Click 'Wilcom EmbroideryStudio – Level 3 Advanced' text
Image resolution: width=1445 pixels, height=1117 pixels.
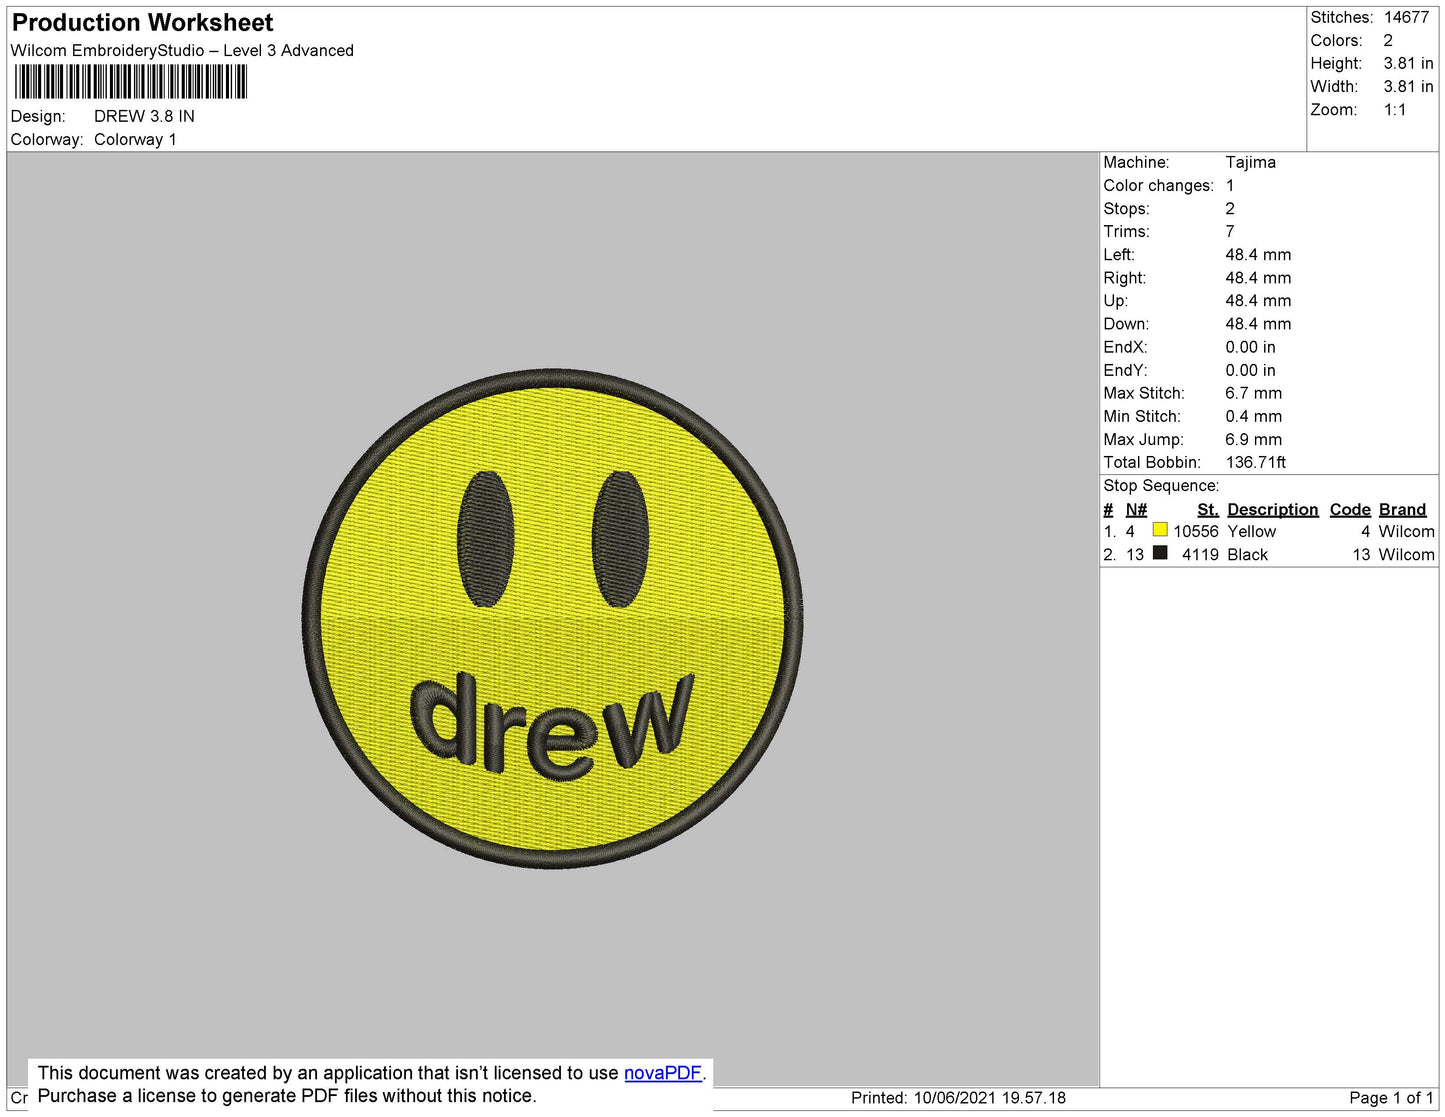[182, 50]
